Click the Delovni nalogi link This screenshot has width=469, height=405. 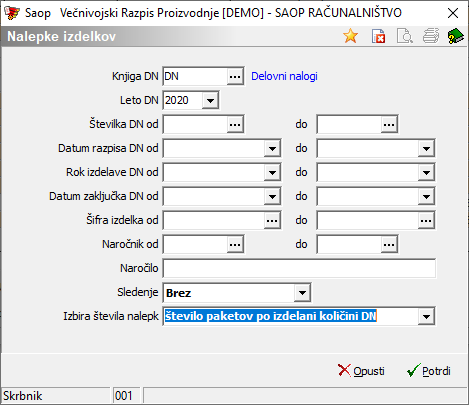pos(284,76)
